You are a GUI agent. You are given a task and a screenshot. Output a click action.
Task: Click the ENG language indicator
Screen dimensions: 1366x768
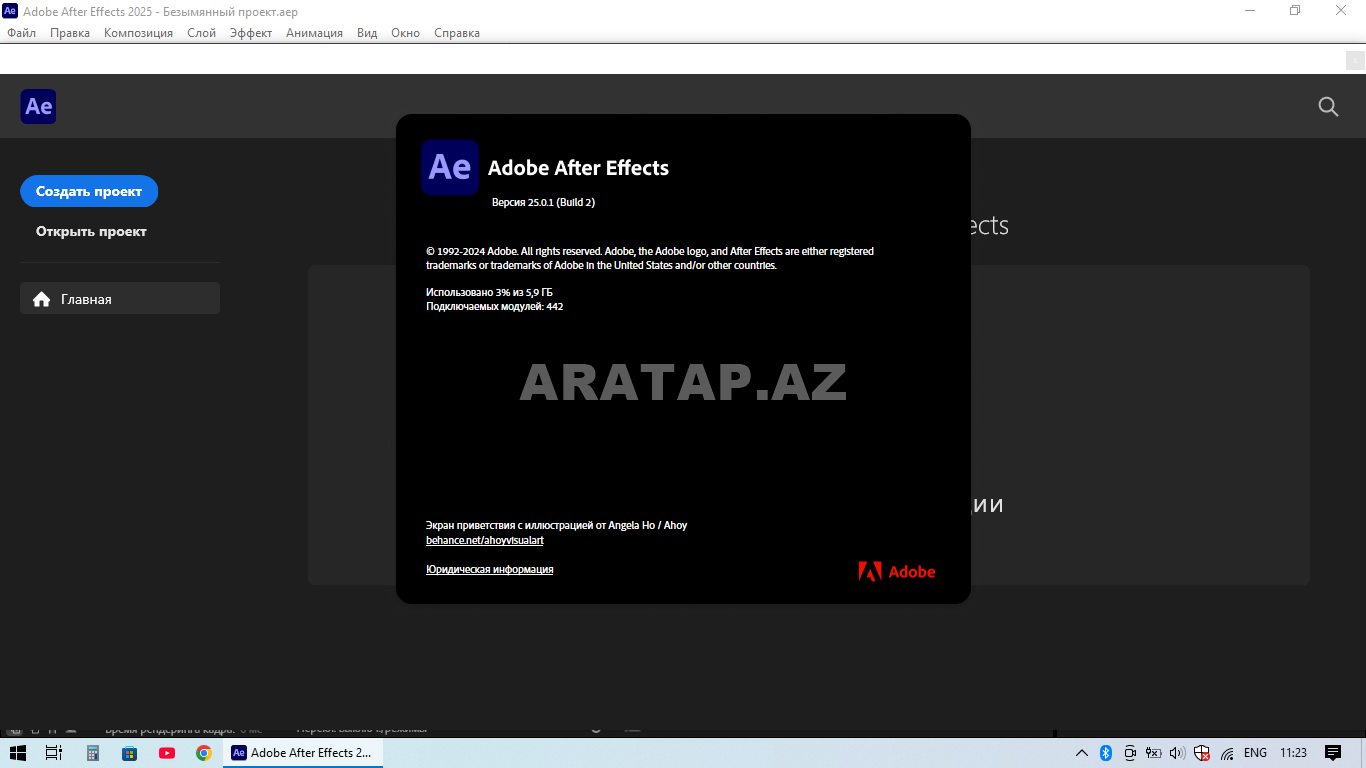point(1255,753)
